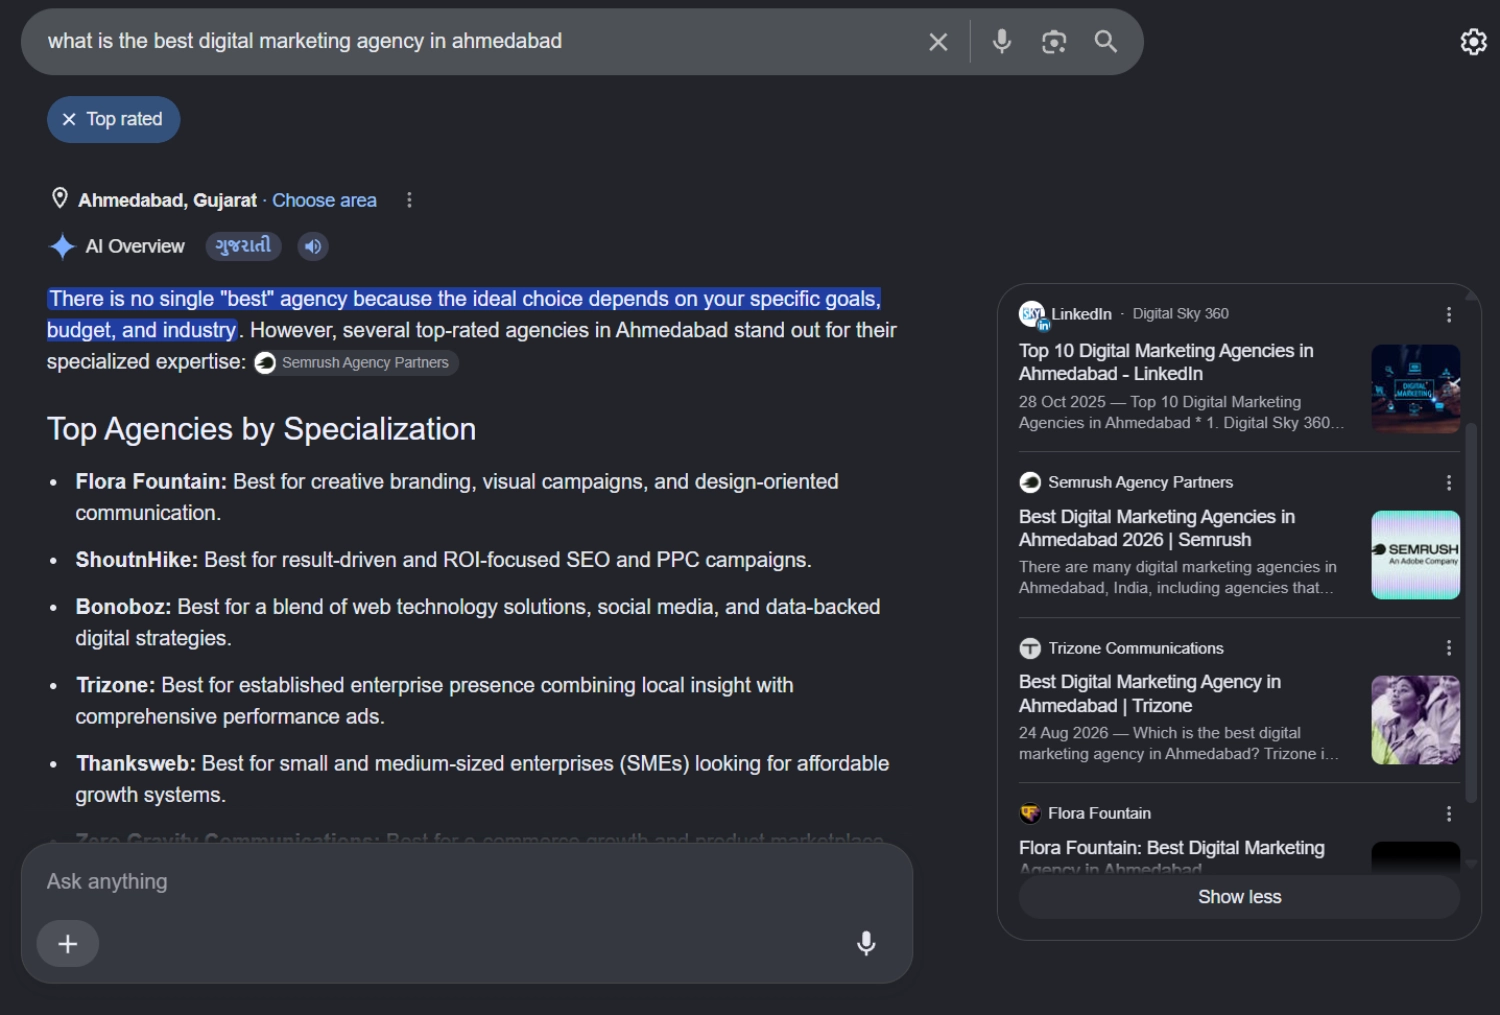
Task: Play the AI Overview audio speaker icon
Action: coord(313,246)
